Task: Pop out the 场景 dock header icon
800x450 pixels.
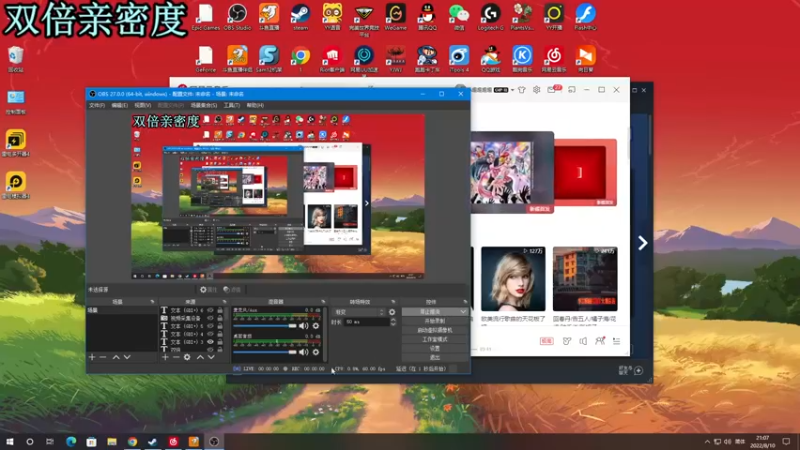Action: 152,302
